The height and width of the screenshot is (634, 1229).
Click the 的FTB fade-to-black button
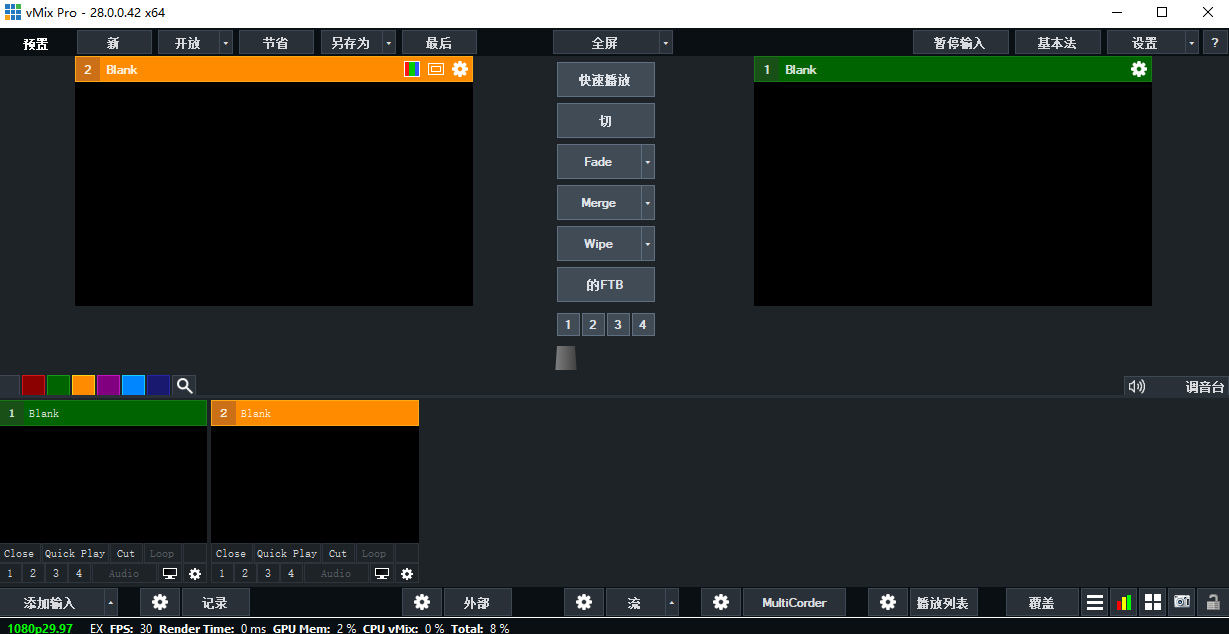tap(605, 284)
